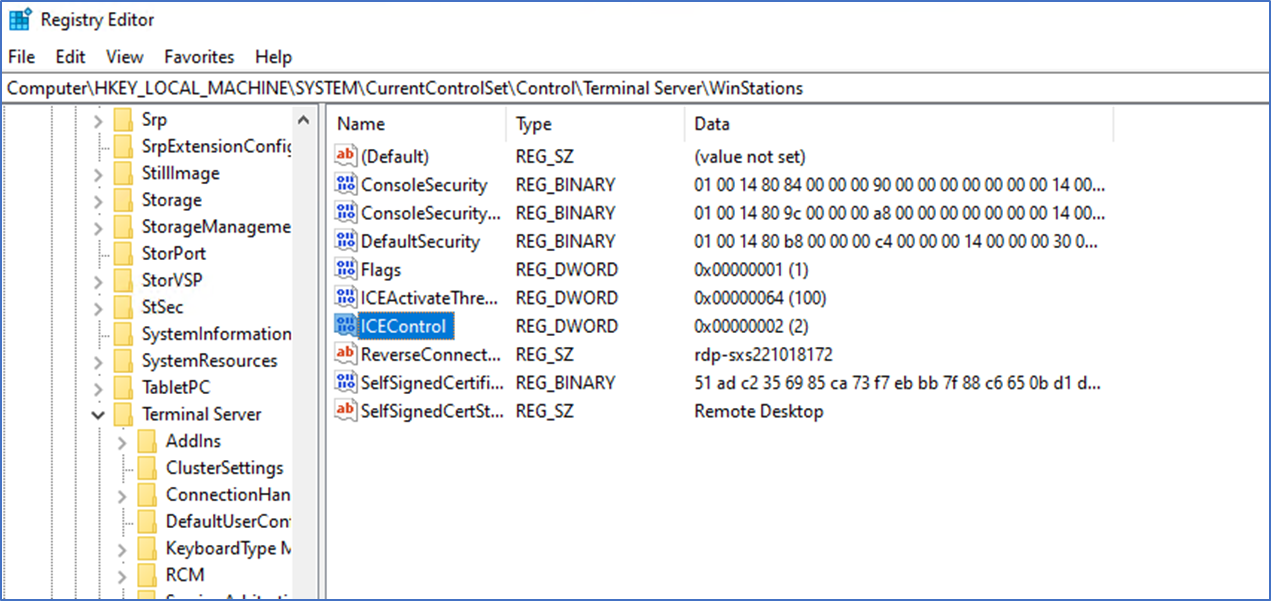Click the folder icon beside Storage
This screenshot has height=601, width=1271.
(x=124, y=200)
